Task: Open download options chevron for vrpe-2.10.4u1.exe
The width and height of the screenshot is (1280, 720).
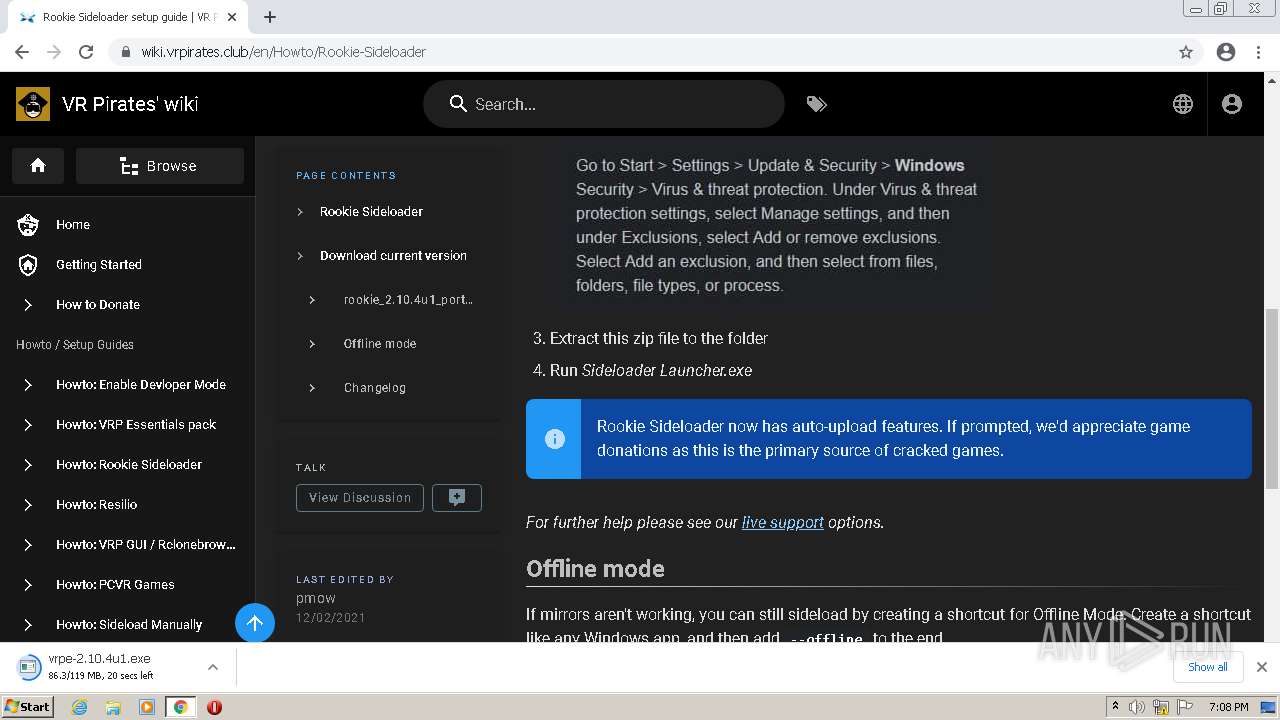Action: [x=213, y=667]
